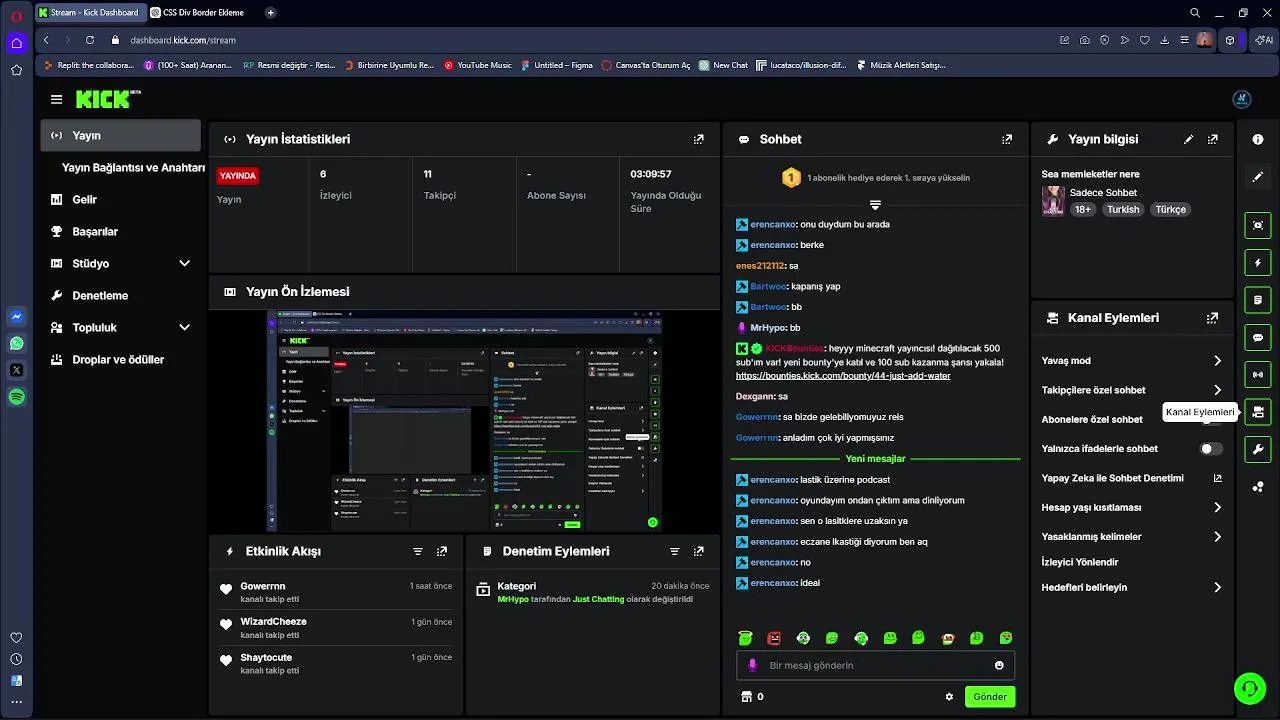Click the purple microphone identity badge

click(753, 666)
